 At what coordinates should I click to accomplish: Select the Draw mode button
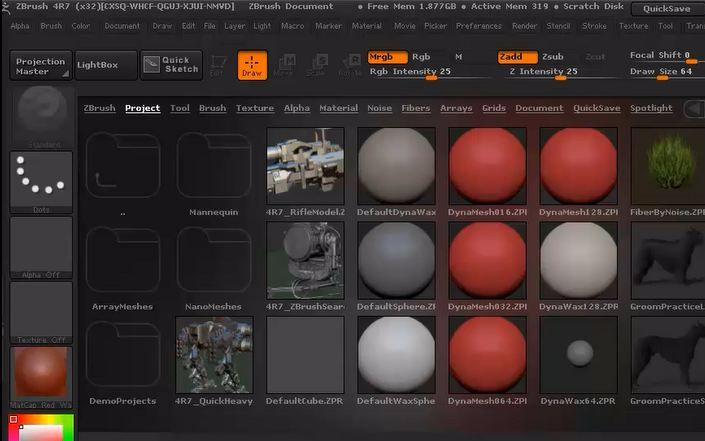(x=252, y=65)
